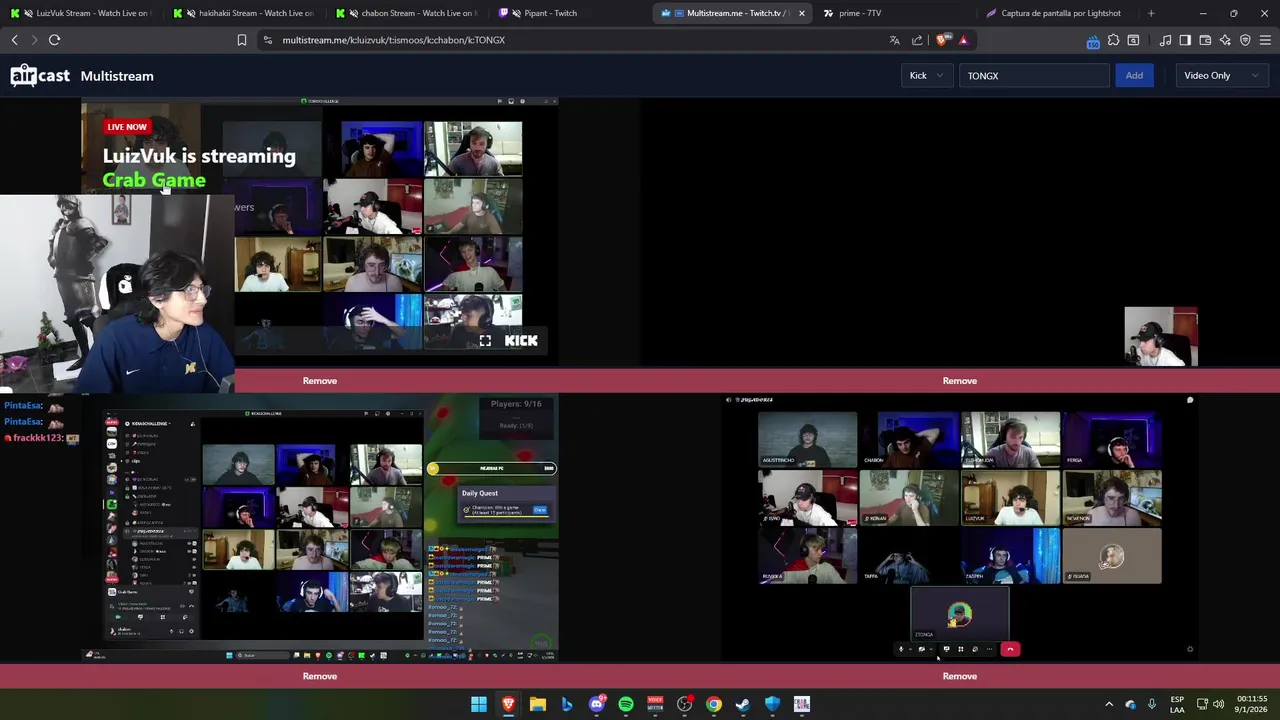Image resolution: width=1280 pixels, height=720 pixels.
Task: Click the multistream.me address bar URL
Action: 393,40
